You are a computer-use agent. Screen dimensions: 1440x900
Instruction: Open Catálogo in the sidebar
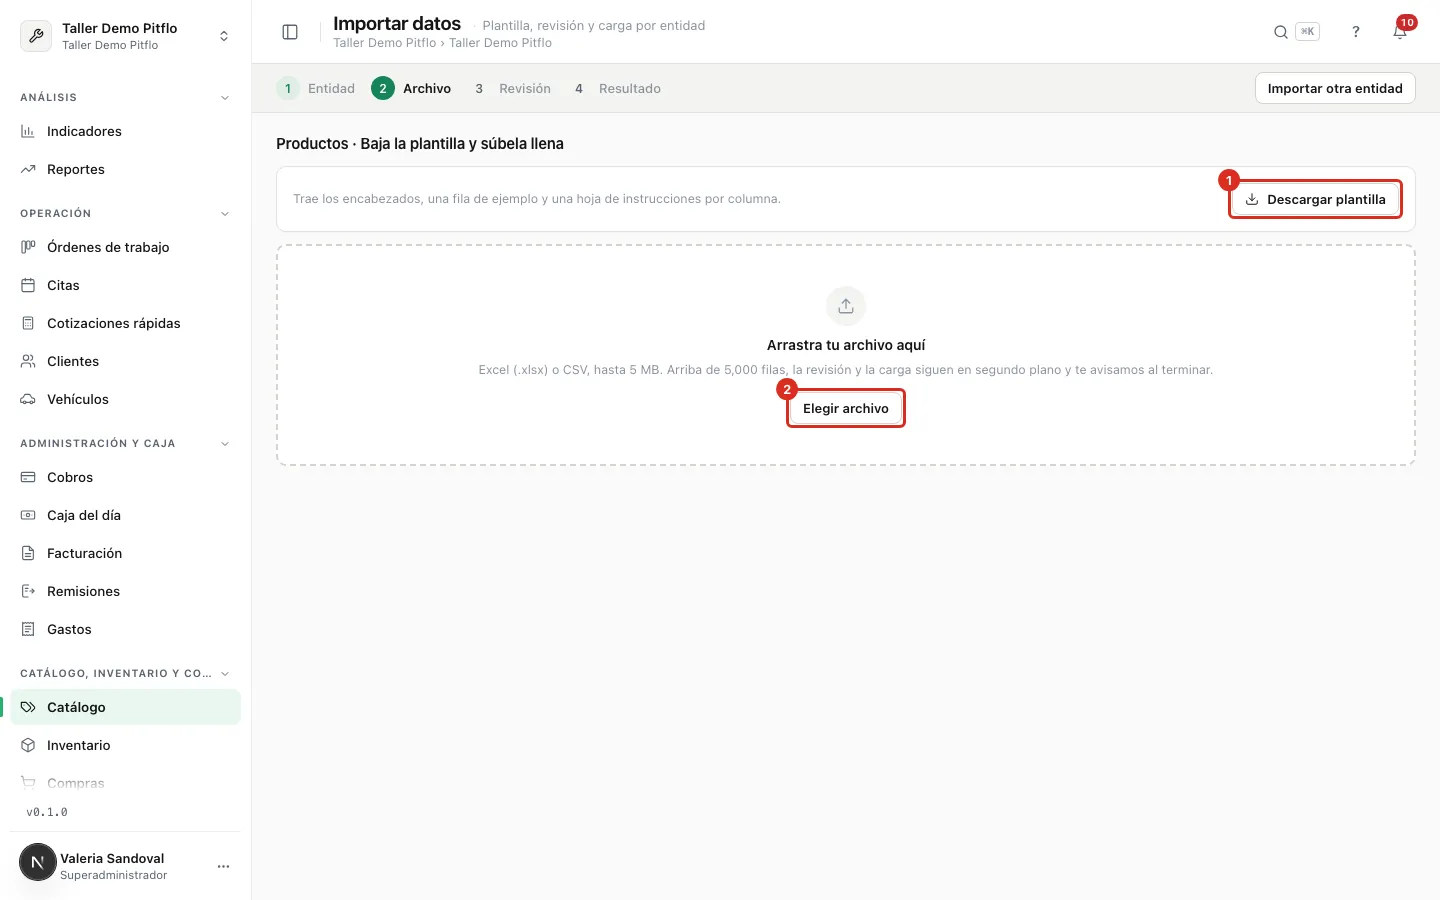tap(126, 707)
